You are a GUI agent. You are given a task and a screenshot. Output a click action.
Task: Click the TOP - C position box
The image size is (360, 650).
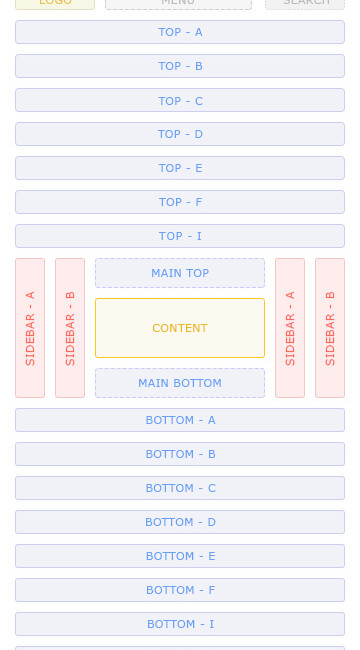pos(180,100)
